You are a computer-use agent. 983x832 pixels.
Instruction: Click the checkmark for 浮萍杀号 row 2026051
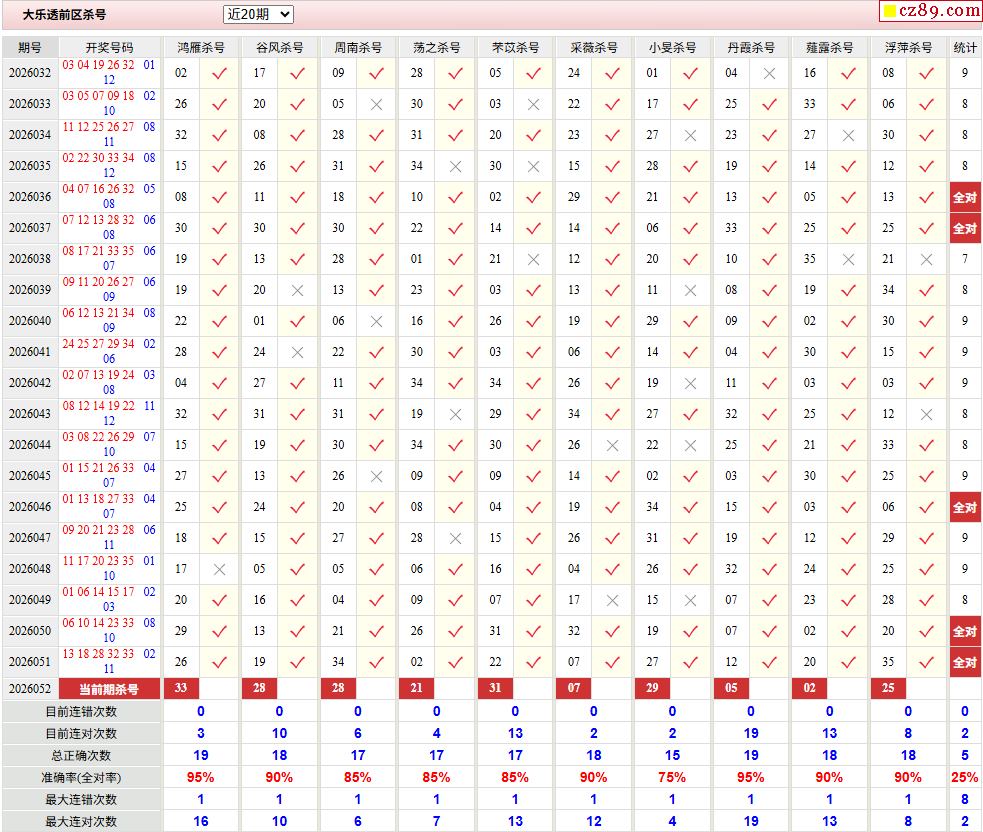927,662
